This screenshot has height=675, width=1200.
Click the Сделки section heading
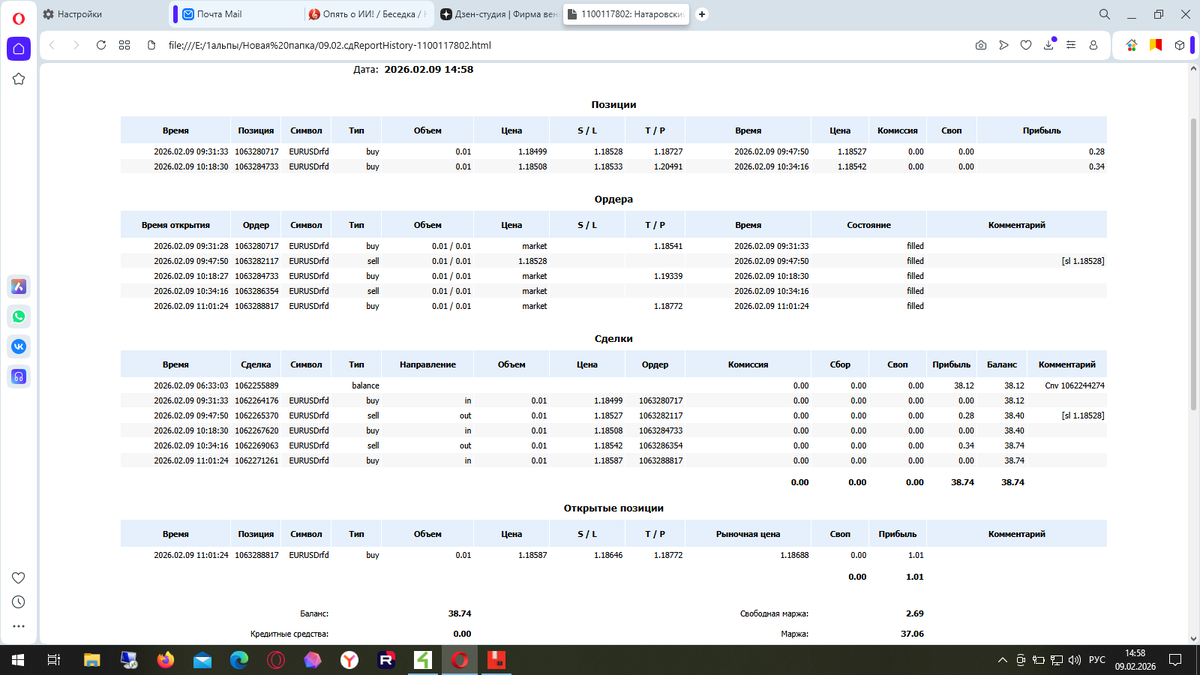614,339
